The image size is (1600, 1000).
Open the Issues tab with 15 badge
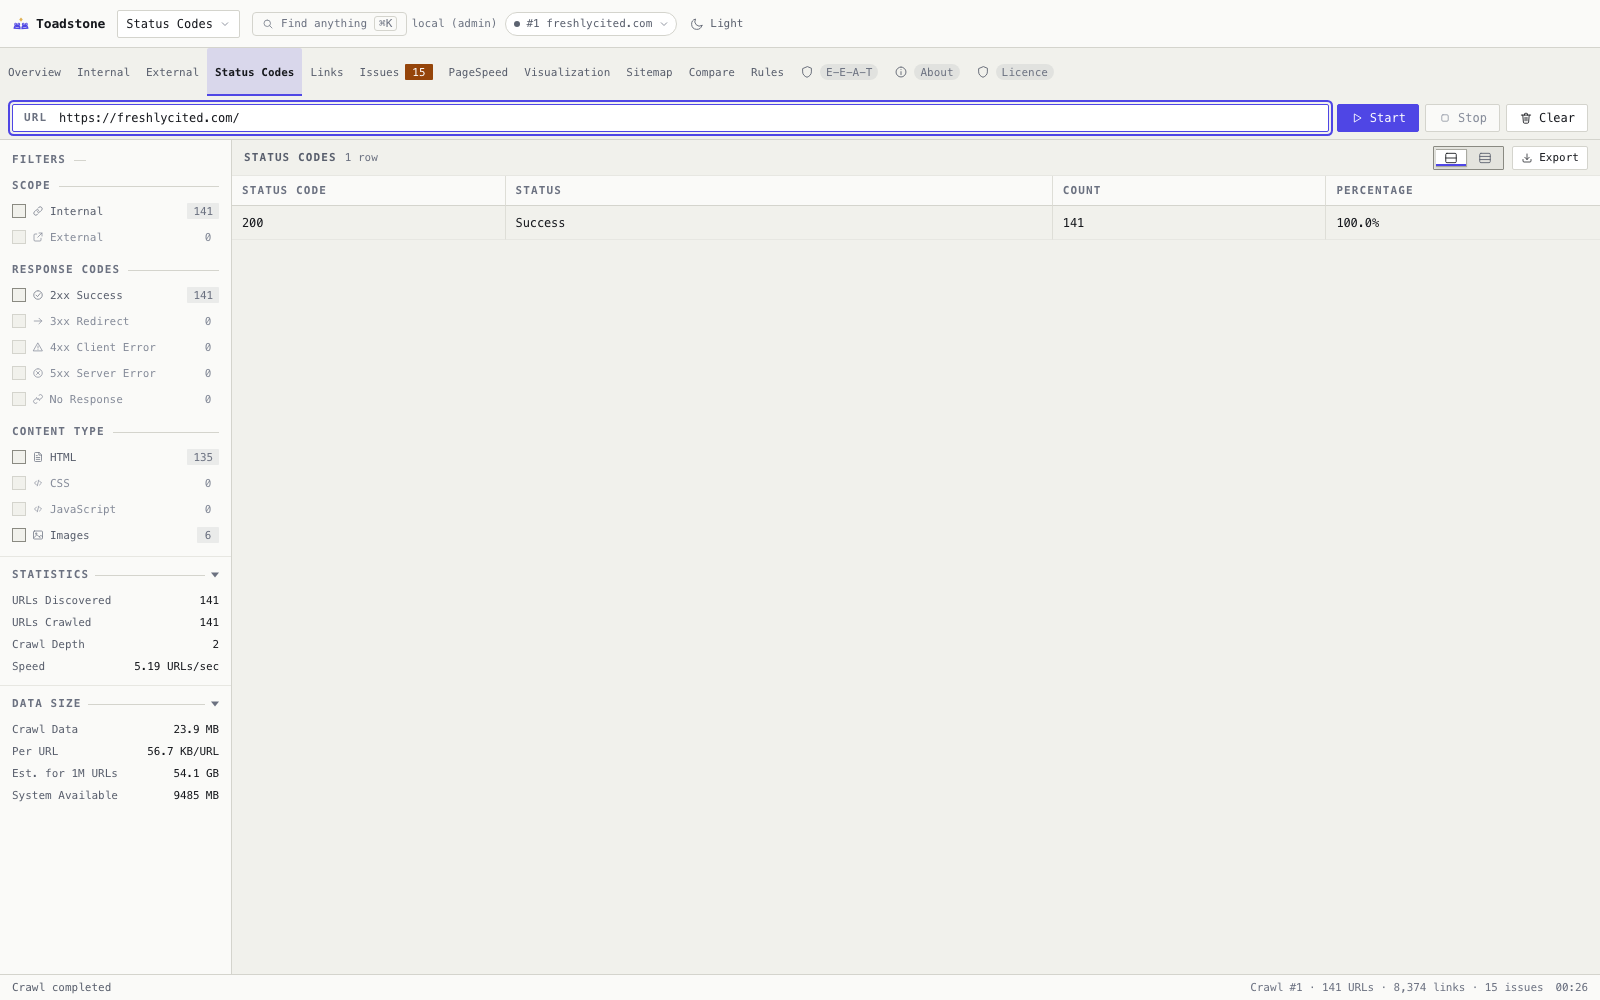[396, 72]
